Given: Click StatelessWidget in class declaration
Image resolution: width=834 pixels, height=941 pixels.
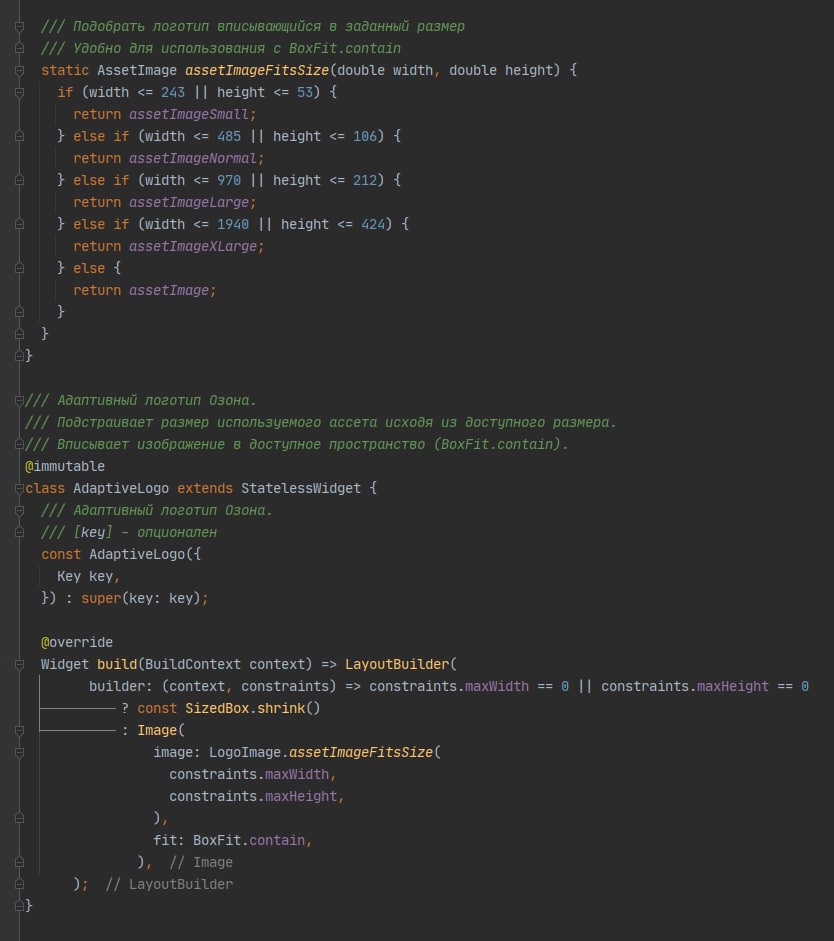Looking at the screenshot, I should click(x=301, y=489).
